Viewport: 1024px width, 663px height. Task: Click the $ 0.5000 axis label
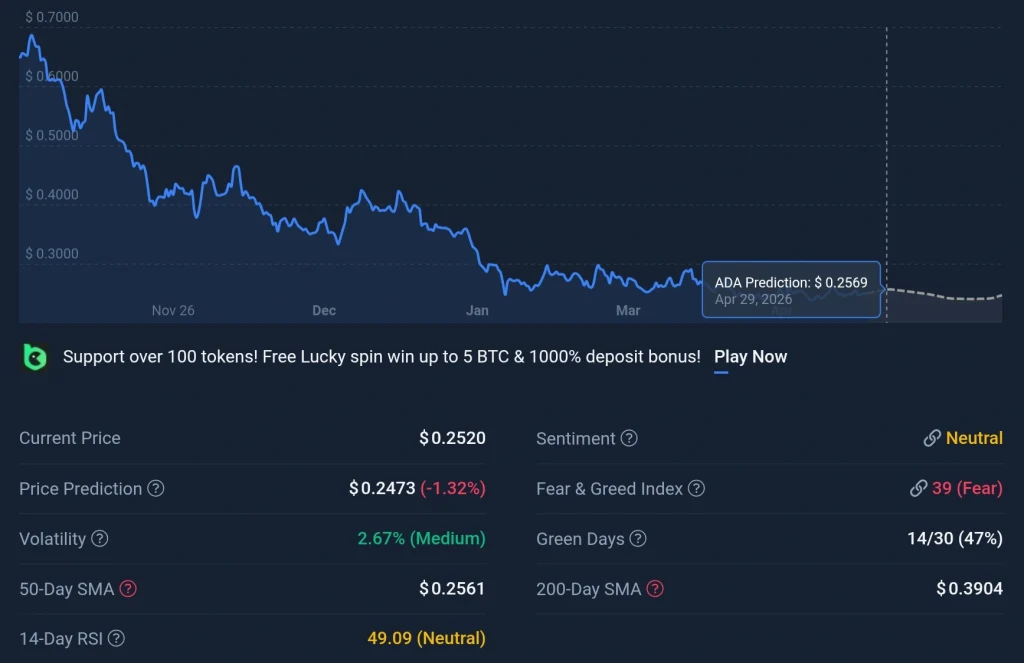click(x=52, y=135)
